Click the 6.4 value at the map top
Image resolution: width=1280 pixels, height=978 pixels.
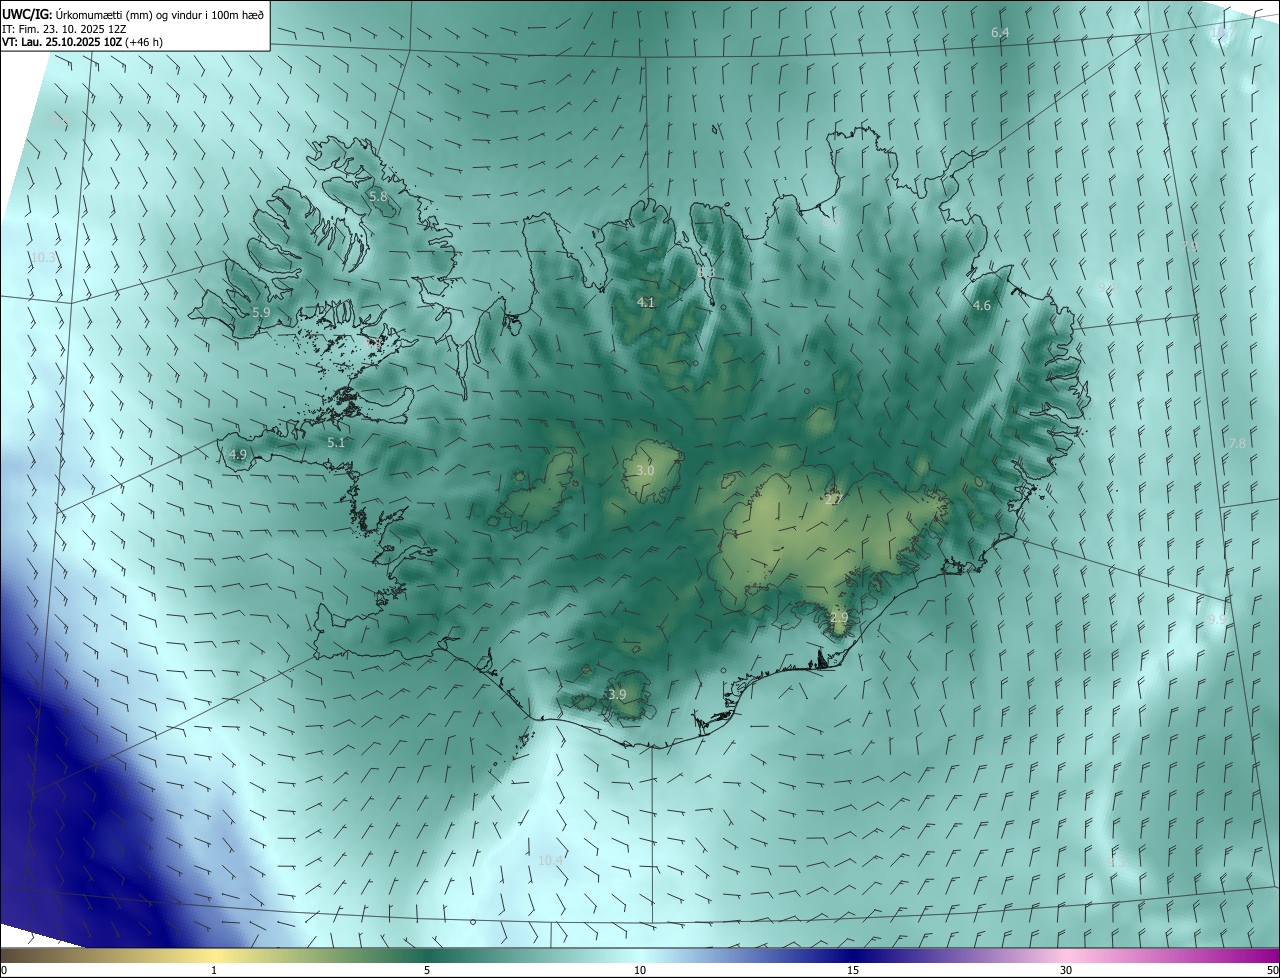[1000, 33]
